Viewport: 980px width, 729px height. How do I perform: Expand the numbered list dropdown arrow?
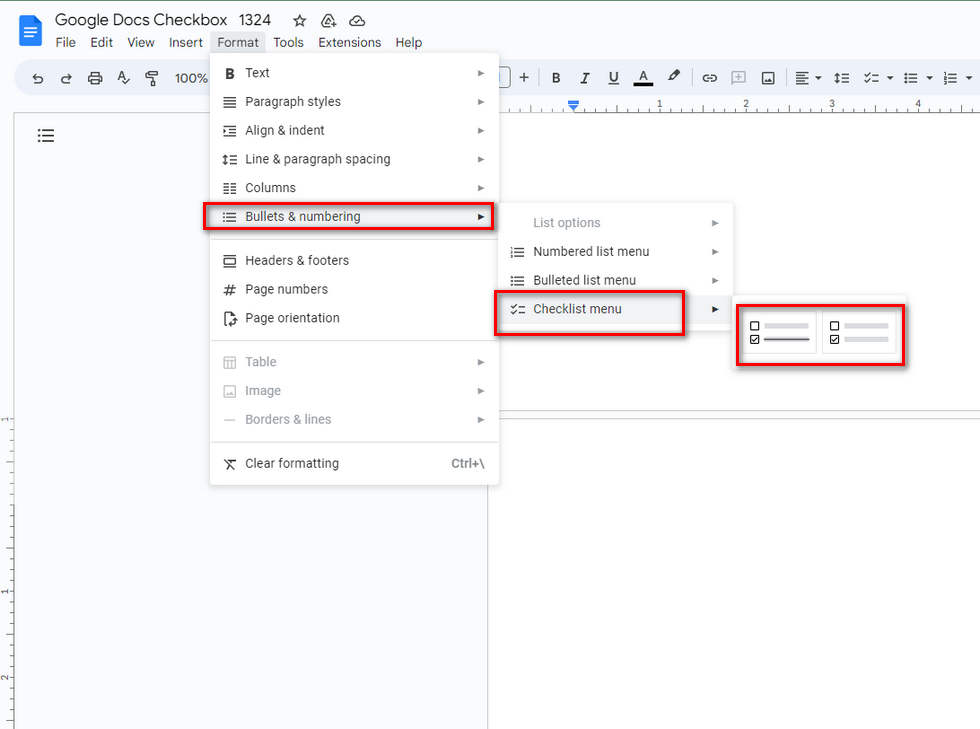(x=969, y=78)
